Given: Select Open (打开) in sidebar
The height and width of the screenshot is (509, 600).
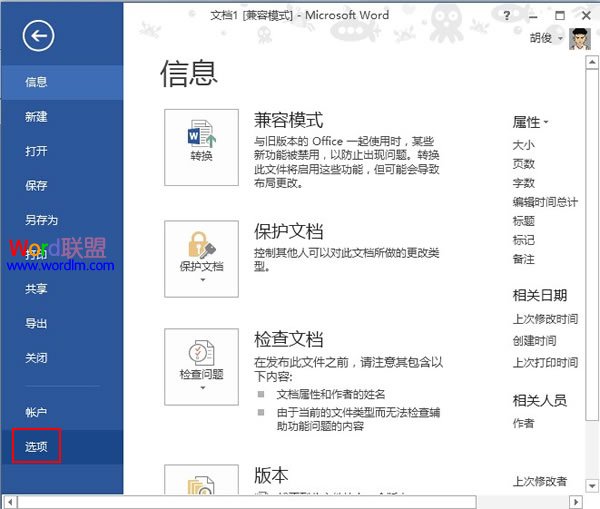Looking at the screenshot, I should coord(36,151).
